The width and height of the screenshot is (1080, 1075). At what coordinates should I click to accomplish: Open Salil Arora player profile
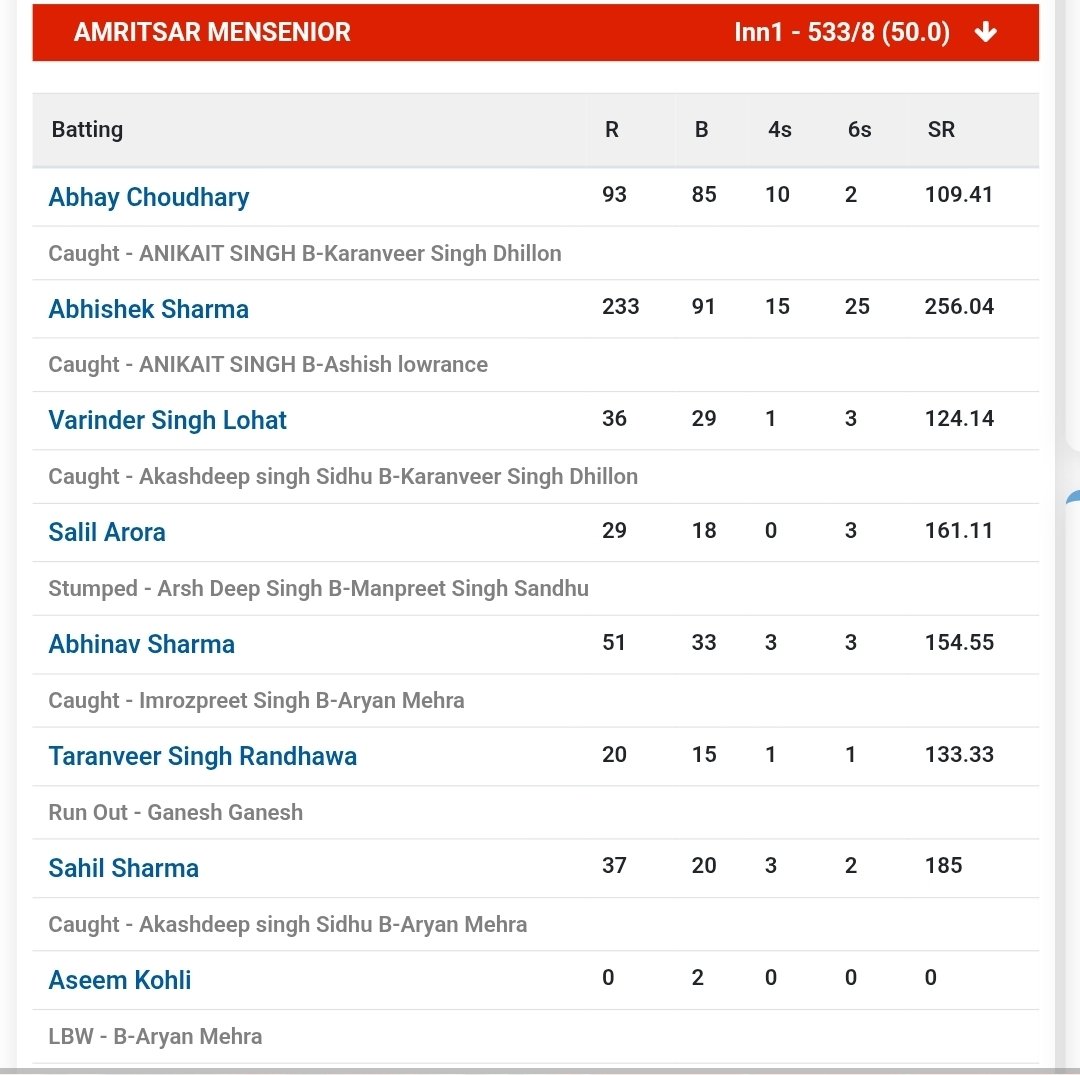click(x=107, y=532)
